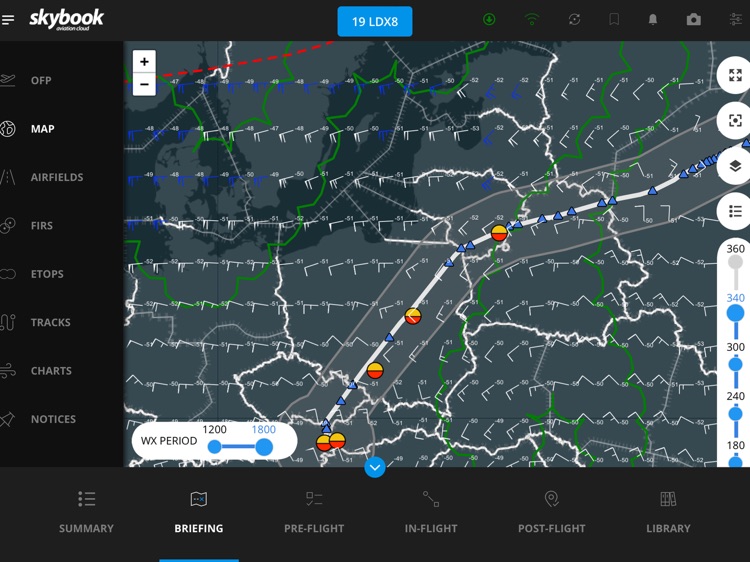Viewport: 750px width, 562px height.
Task: Open map layers button
Action: (735, 166)
